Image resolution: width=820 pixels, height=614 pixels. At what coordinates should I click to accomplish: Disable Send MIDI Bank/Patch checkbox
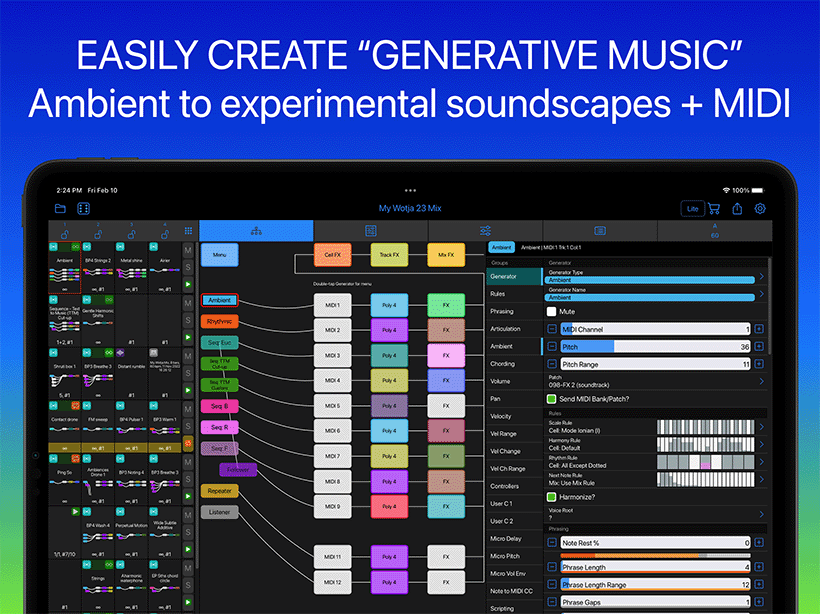pyautogui.click(x=551, y=399)
